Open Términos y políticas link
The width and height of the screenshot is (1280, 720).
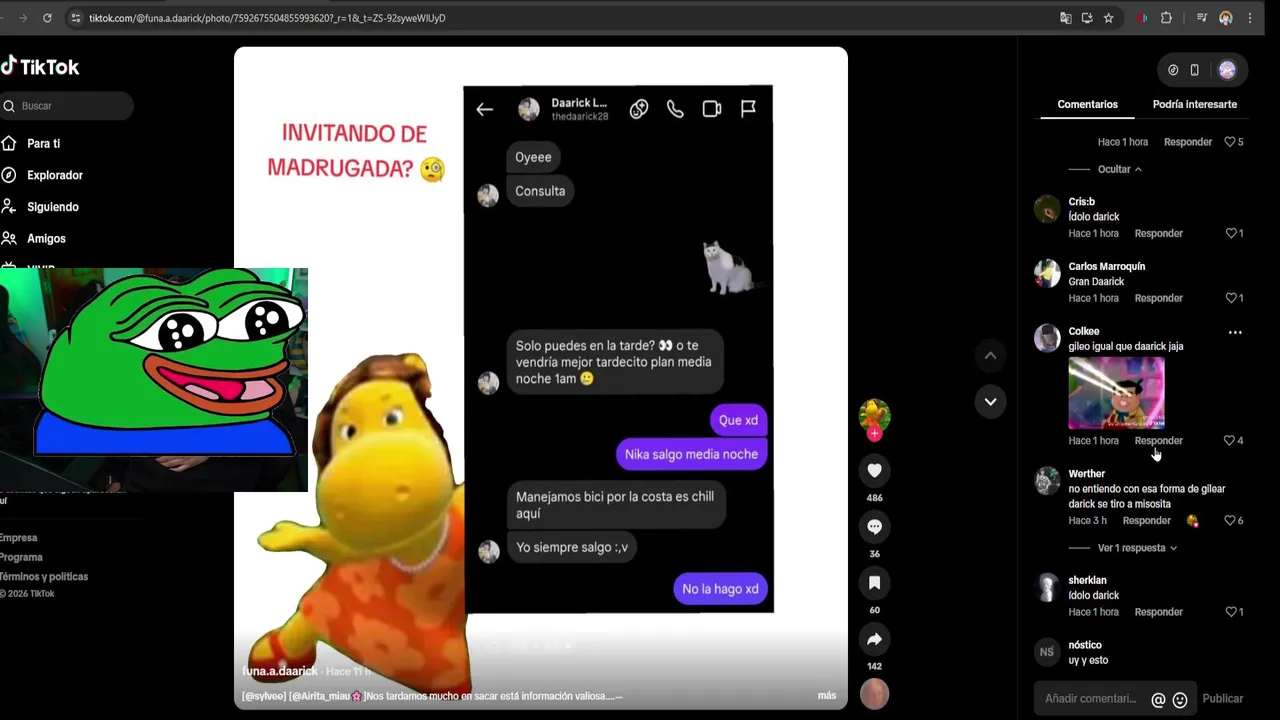tap(44, 576)
